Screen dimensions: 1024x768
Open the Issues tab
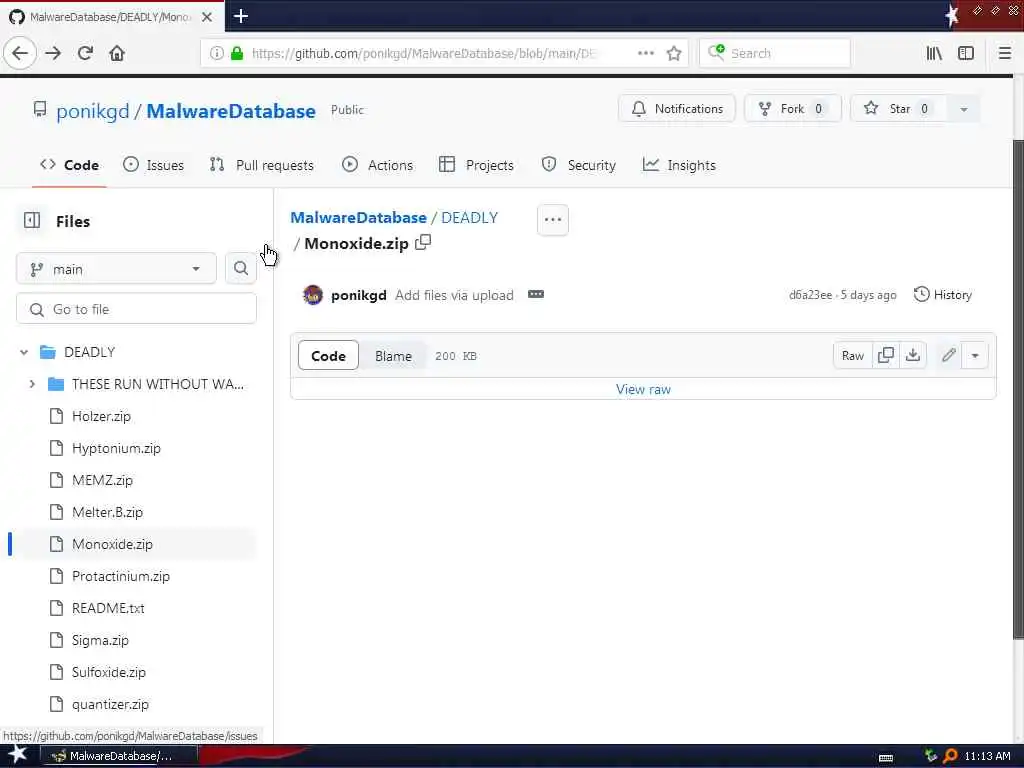[153, 165]
